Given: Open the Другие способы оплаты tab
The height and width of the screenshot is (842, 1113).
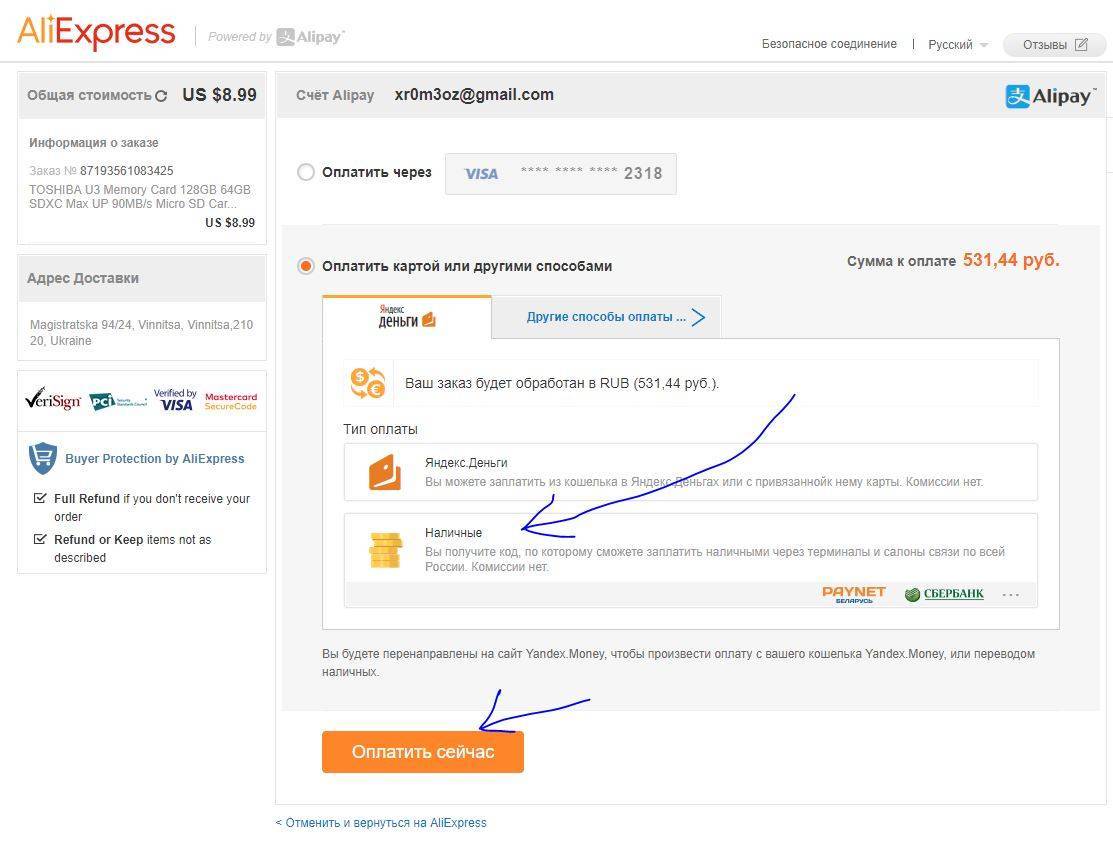Looking at the screenshot, I should coord(606,317).
